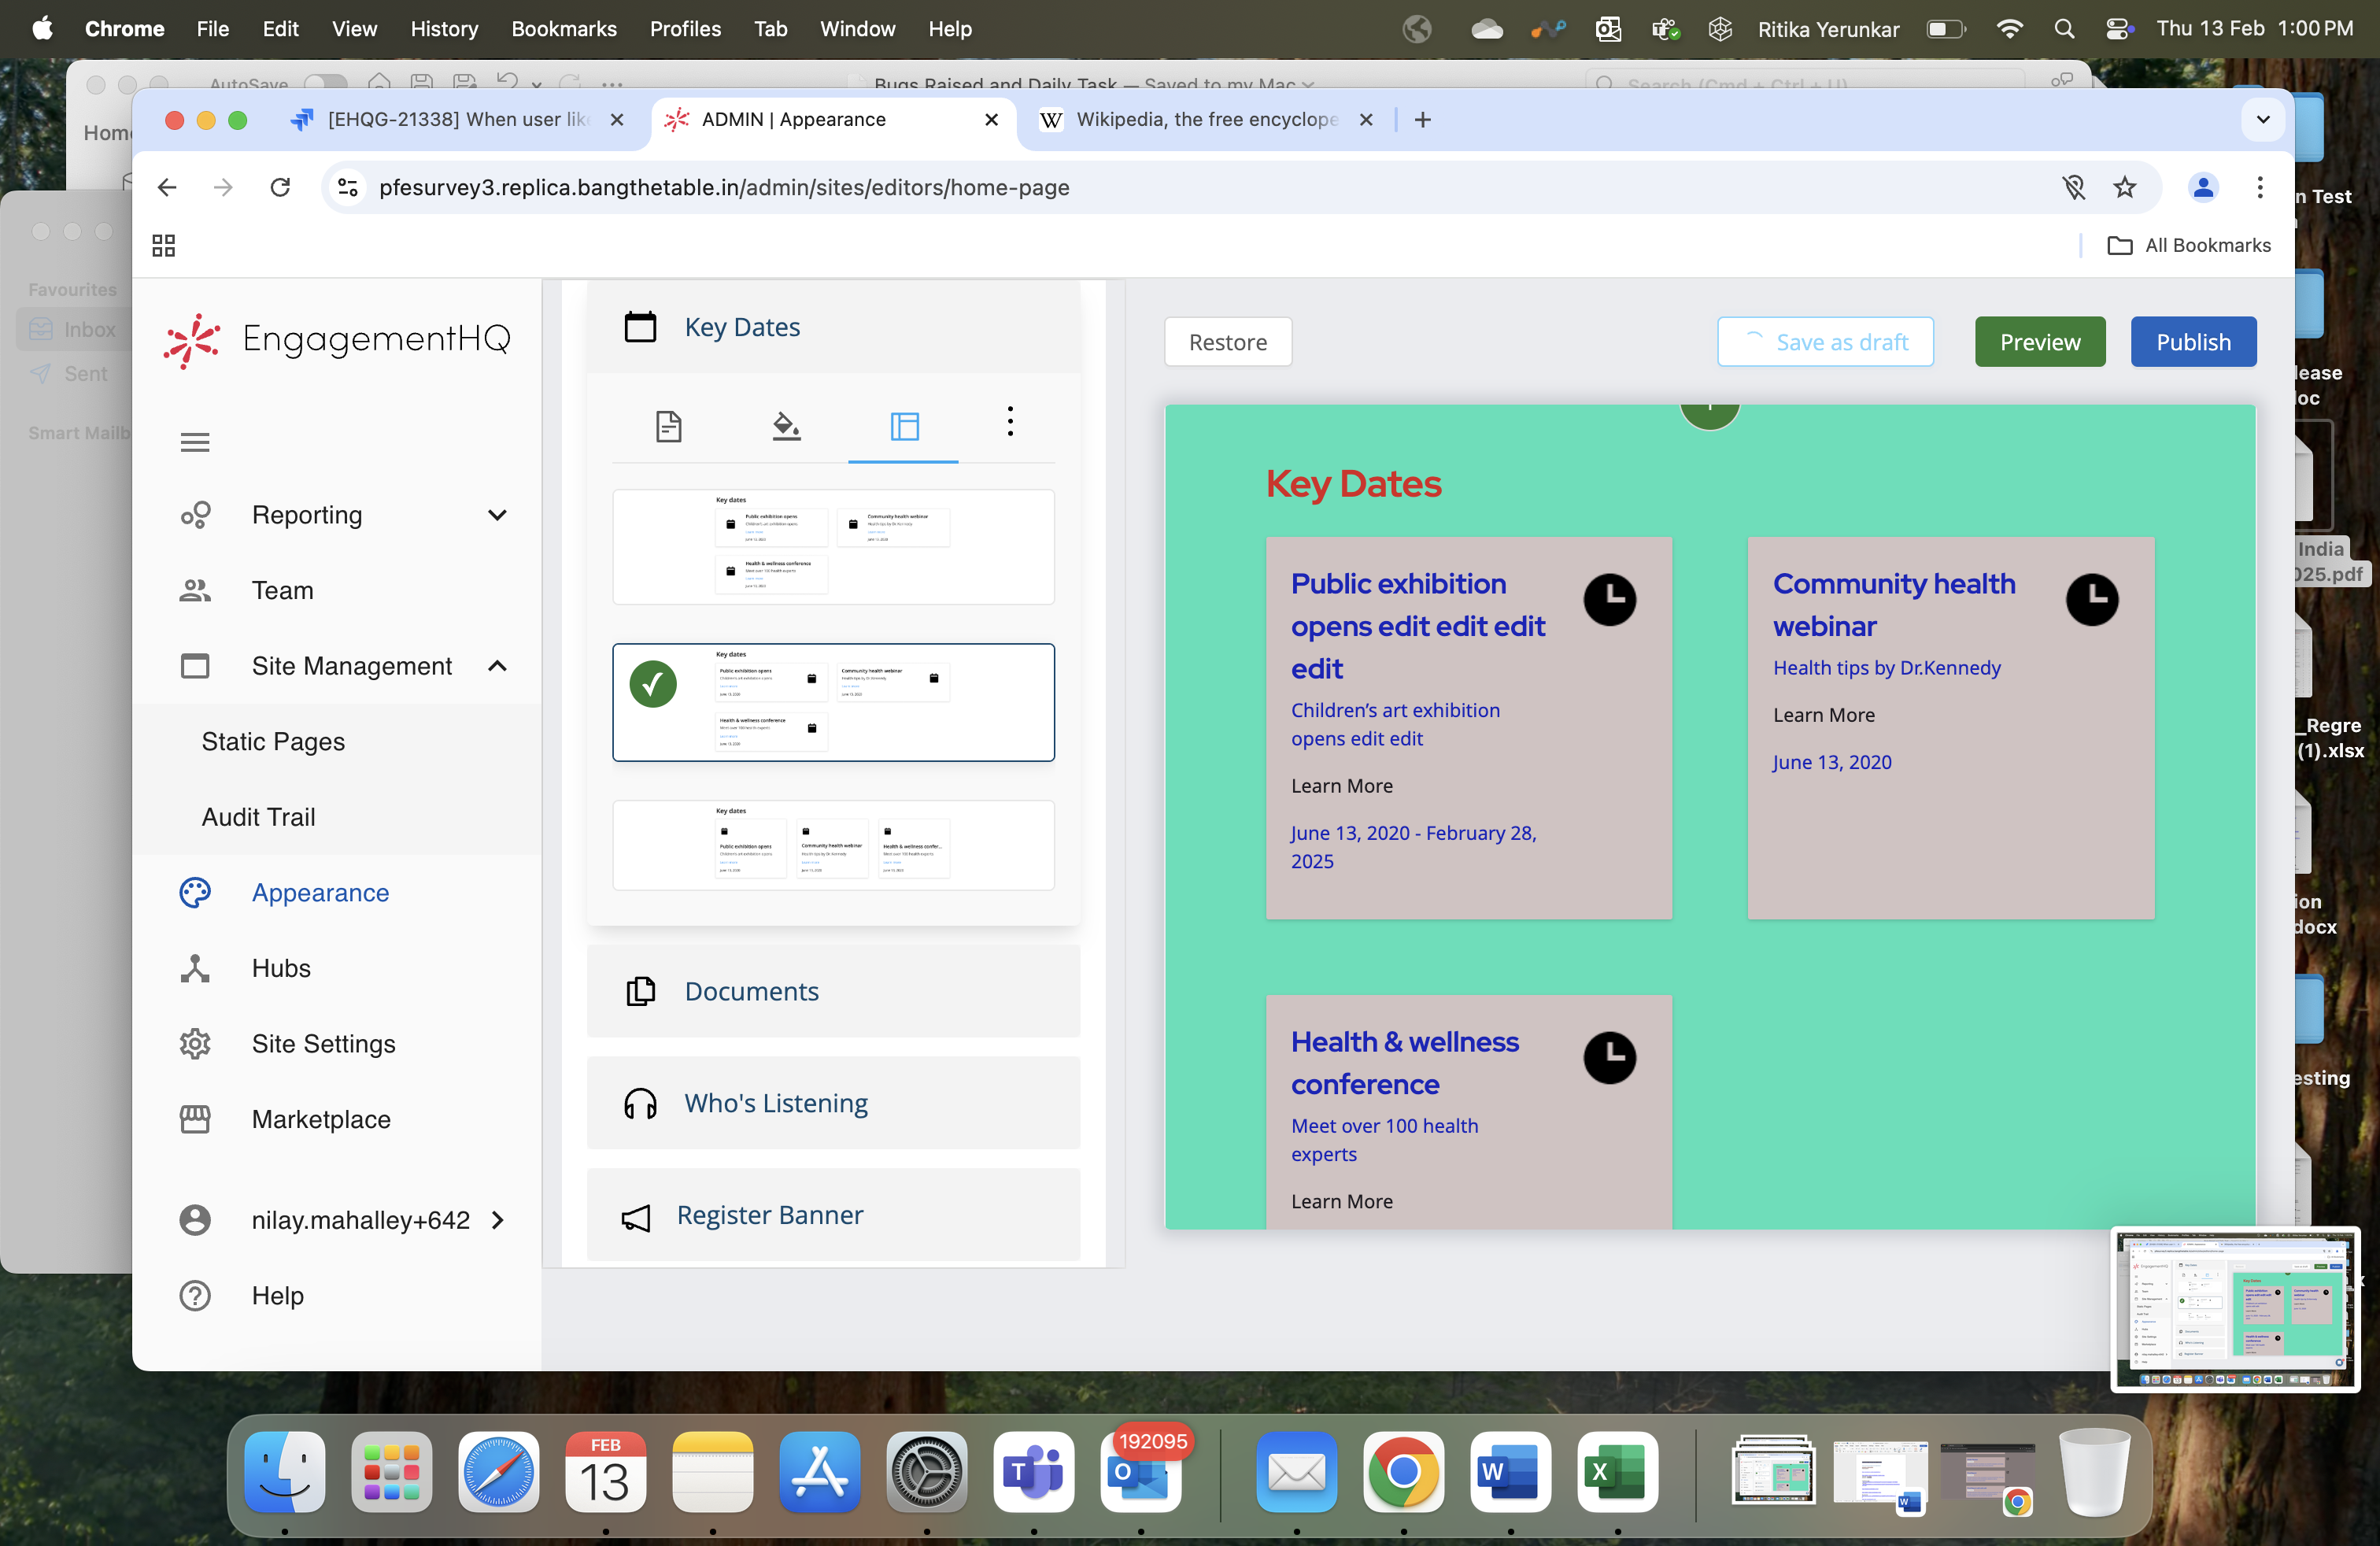Expand the Reporting menu chevron

tap(497, 515)
